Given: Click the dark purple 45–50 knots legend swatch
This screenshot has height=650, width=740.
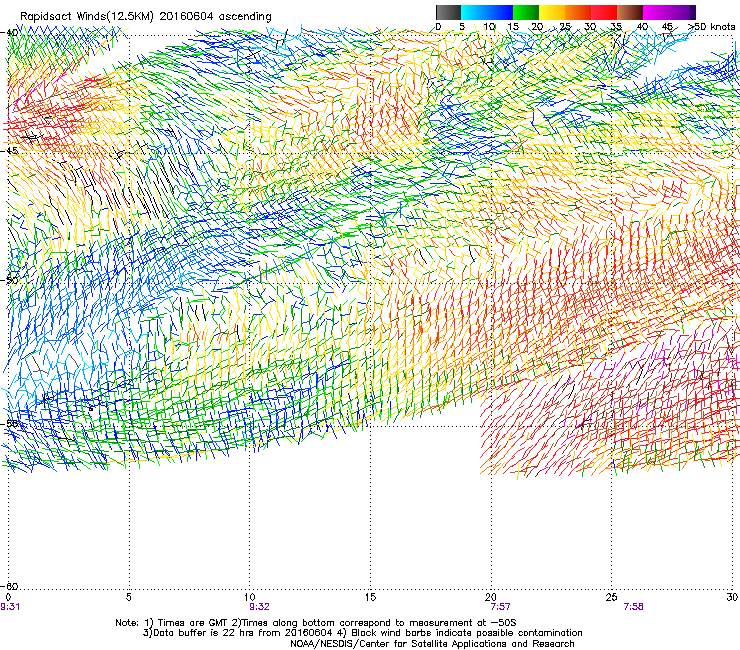Looking at the screenshot, I should coord(682,12).
